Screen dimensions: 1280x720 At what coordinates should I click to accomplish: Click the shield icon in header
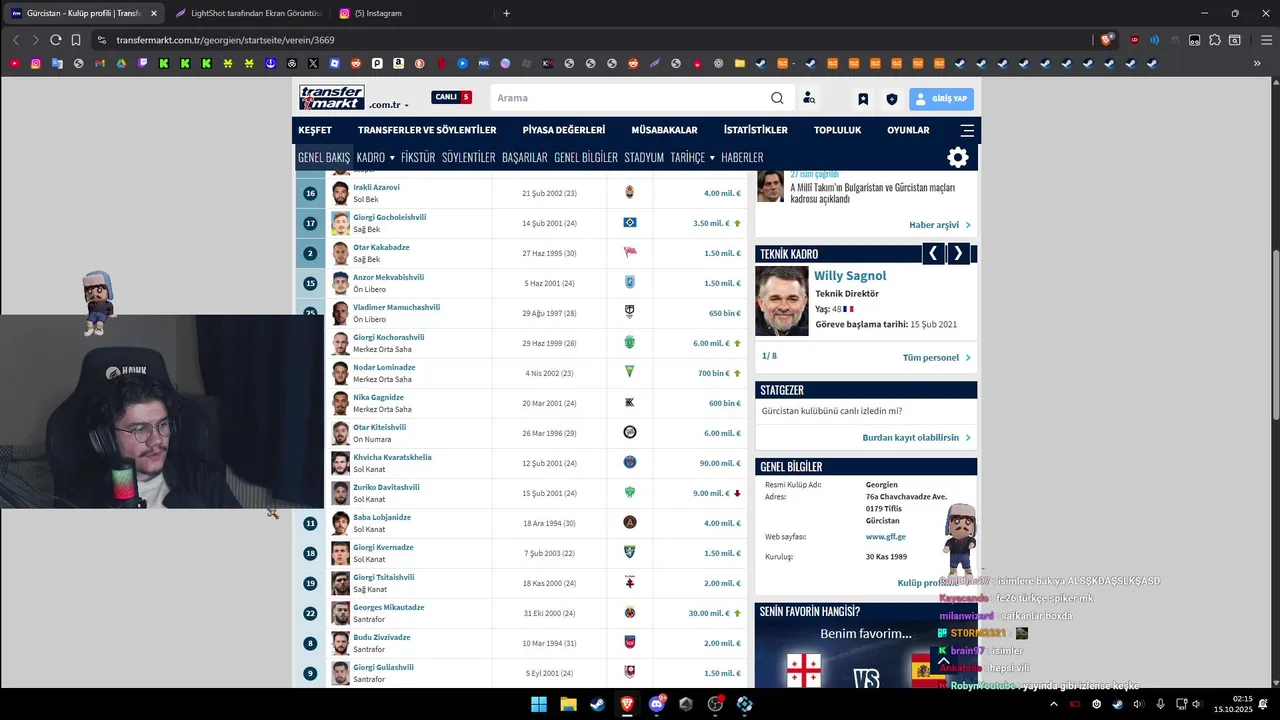pyautogui.click(x=892, y=99)
